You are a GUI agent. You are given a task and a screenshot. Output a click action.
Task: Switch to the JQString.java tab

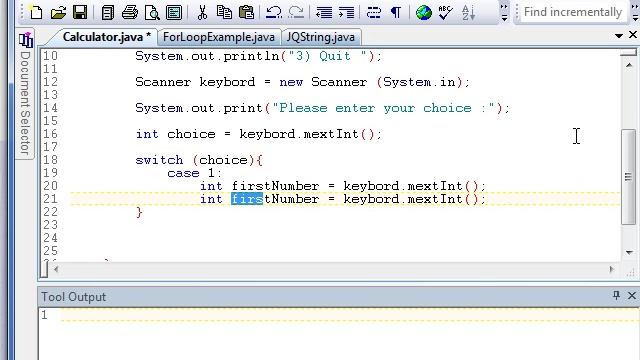click(321, 37)
